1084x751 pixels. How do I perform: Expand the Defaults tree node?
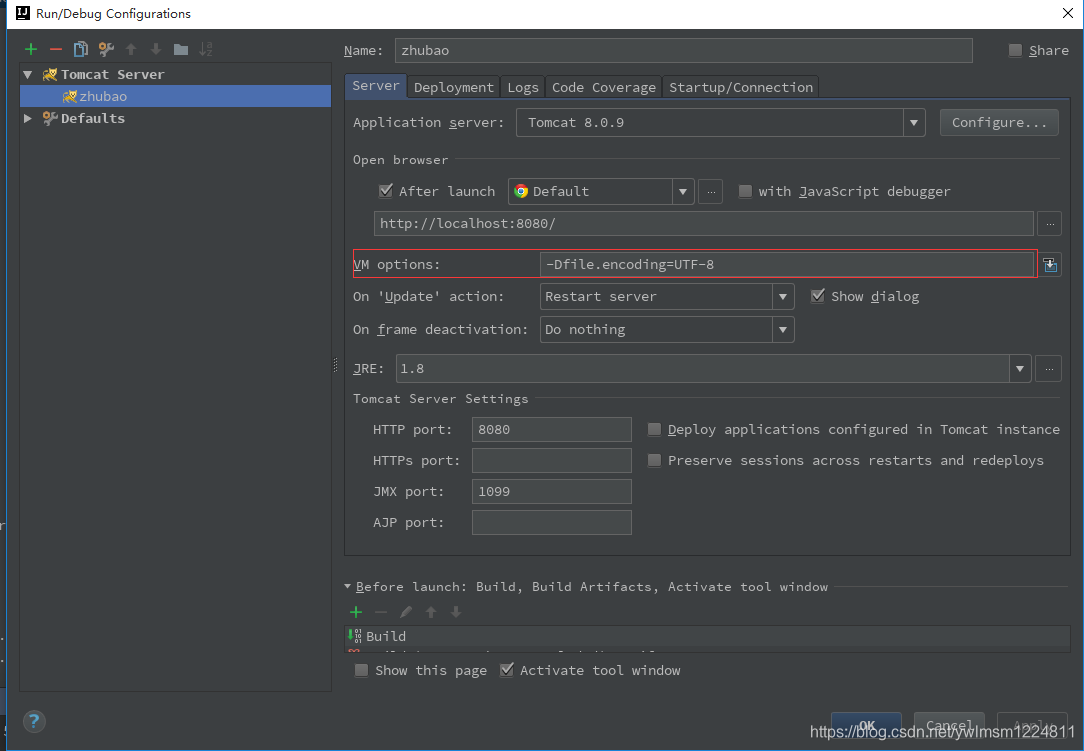[x=28, y=118]
